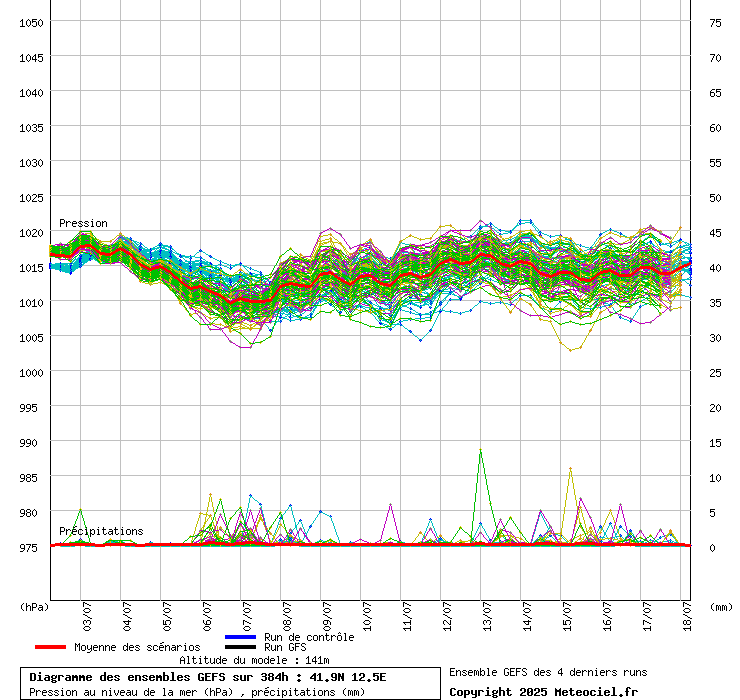Screen dimensions: 740x700
Task: Click 'Copyright 2025 Meteociel.fr' text
Action: point(543,692)
